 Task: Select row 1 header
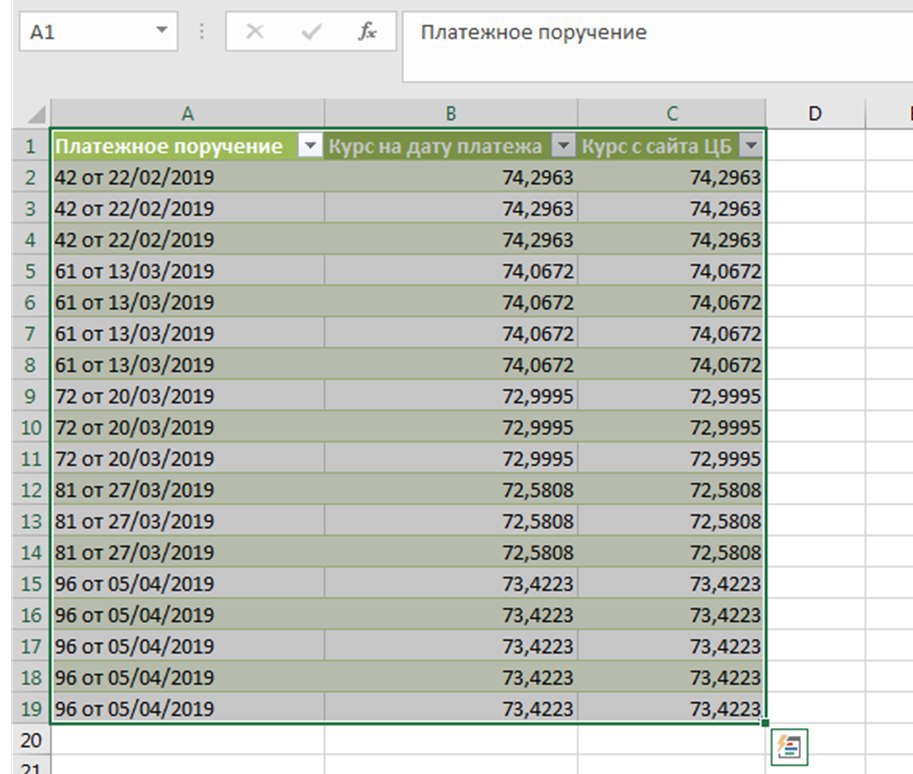click(x=31, y=146)
